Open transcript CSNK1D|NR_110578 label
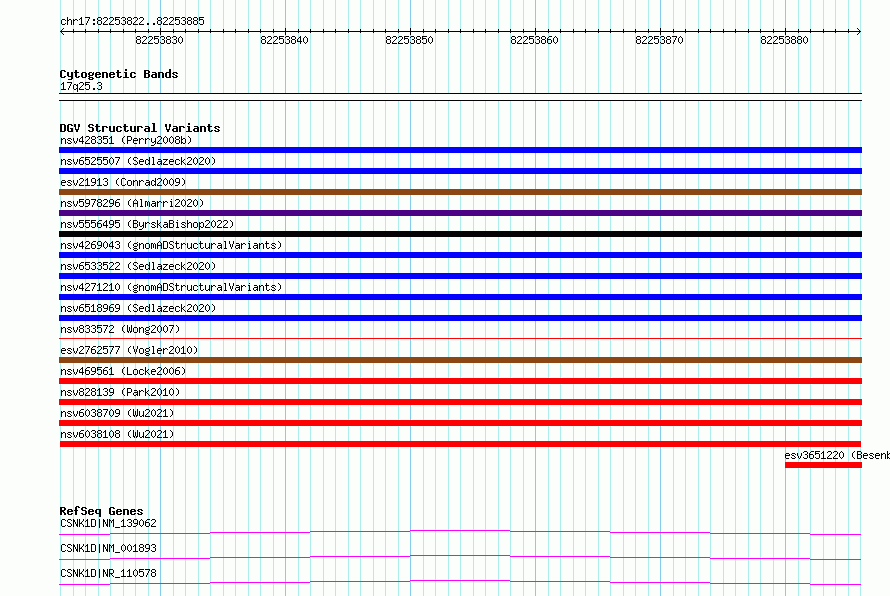The image size is (890, 596). coord(108,573)
